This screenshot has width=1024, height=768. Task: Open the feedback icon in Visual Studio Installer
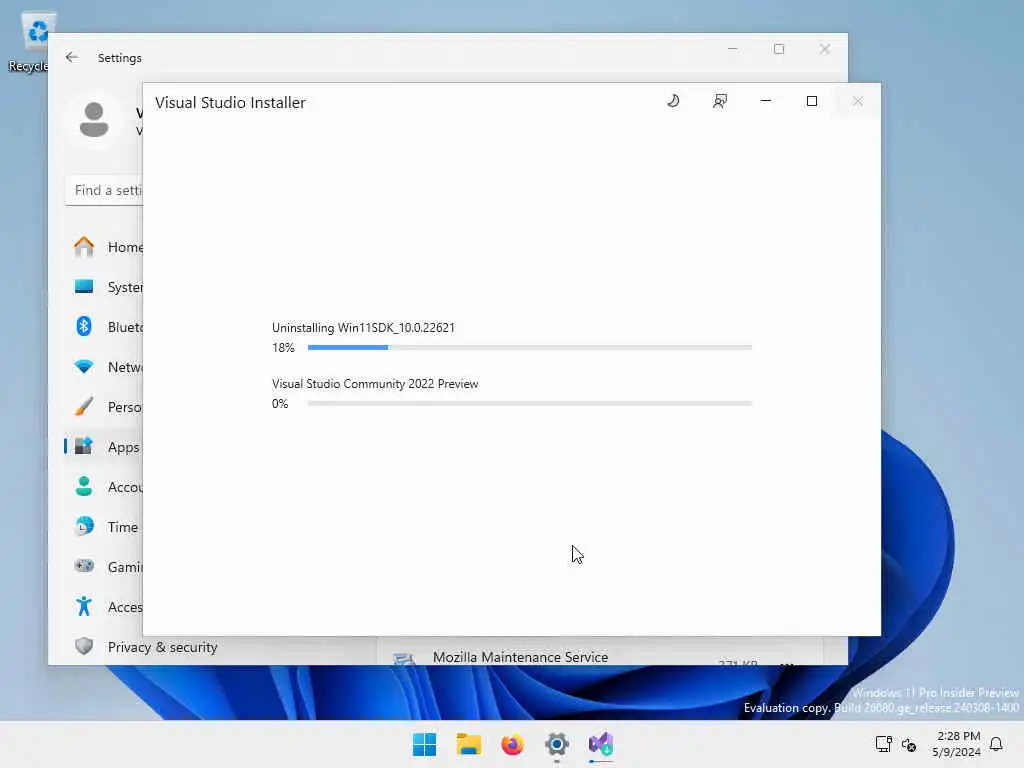point(720,101)
